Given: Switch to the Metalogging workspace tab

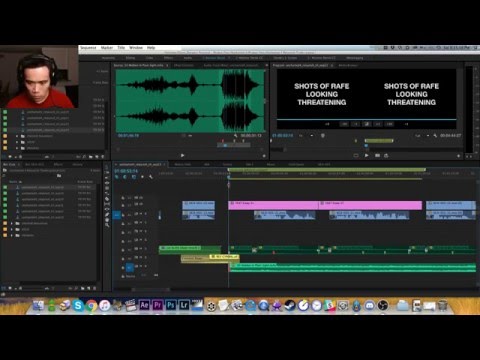Looking at the screenshot, I should (x=354, y=58).
